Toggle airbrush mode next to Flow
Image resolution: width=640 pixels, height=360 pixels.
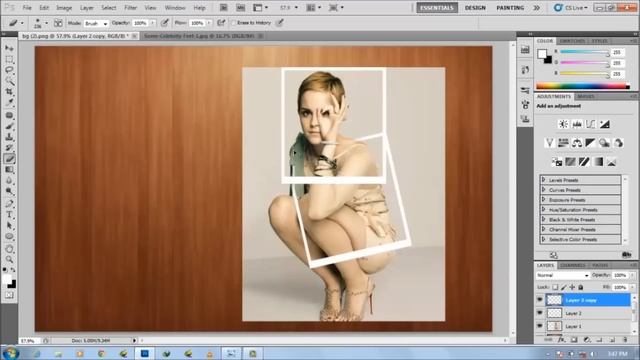[x=221, y=23]
